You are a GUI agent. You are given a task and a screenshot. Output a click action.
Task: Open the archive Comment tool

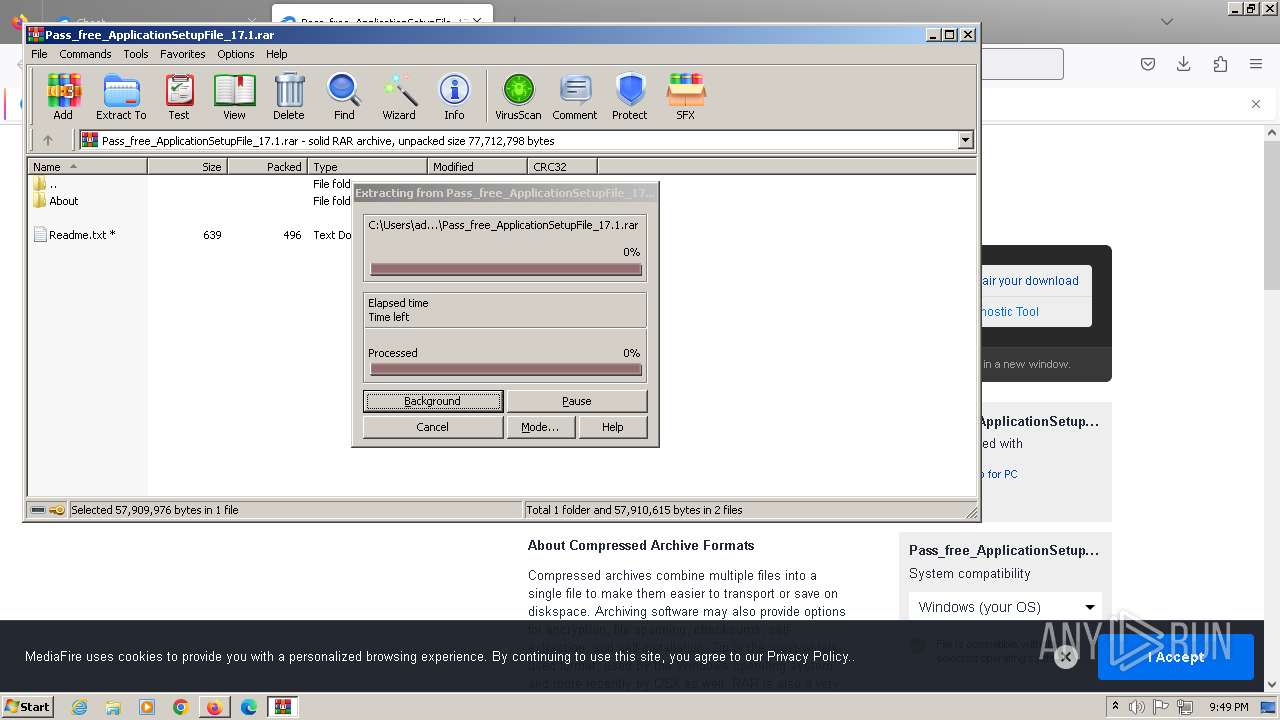(x=575, y=97)
